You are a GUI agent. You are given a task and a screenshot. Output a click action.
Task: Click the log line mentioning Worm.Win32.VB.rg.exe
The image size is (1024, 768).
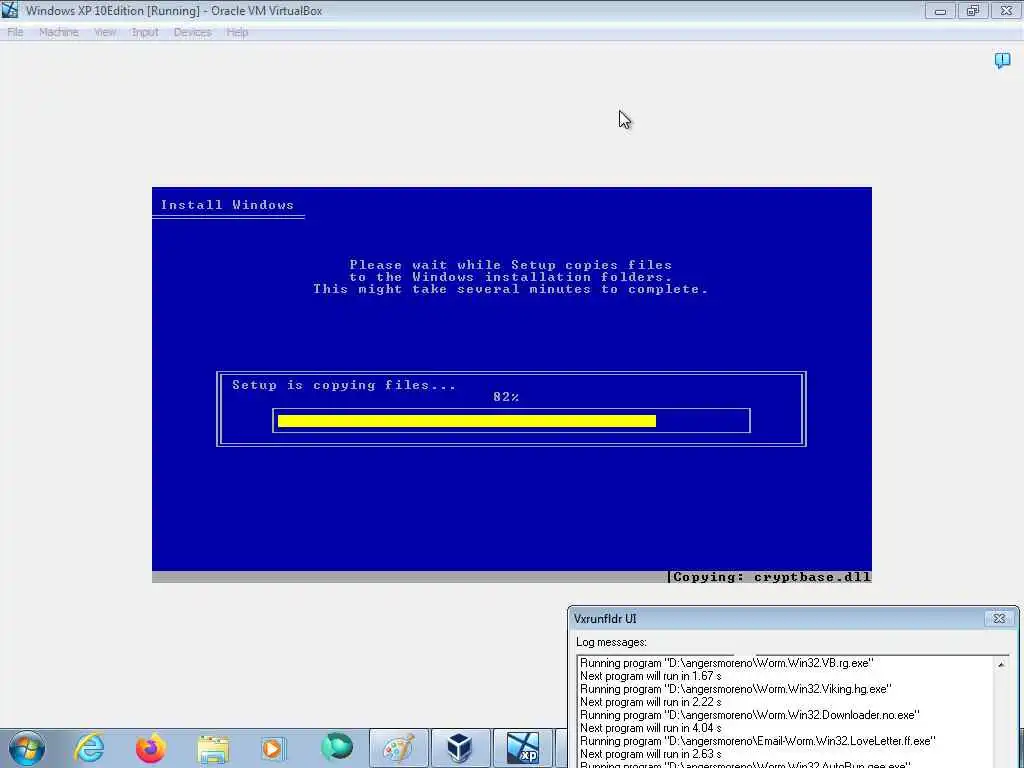(x=726, y=663)
